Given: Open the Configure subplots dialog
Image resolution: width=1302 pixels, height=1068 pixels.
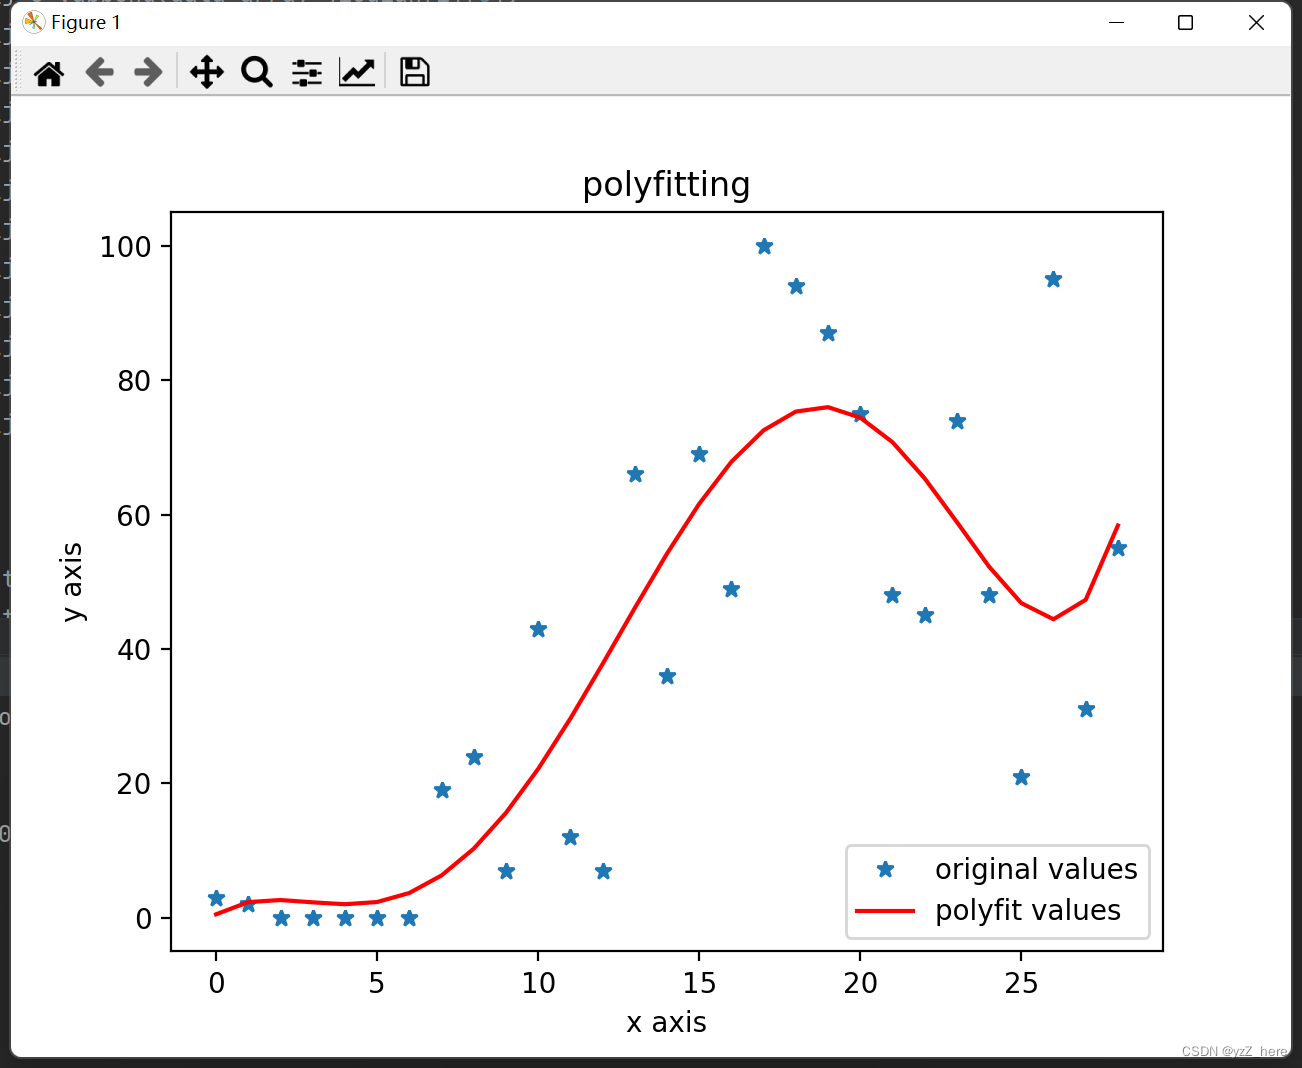Looking at the screenshot, I should coord(307,72).
